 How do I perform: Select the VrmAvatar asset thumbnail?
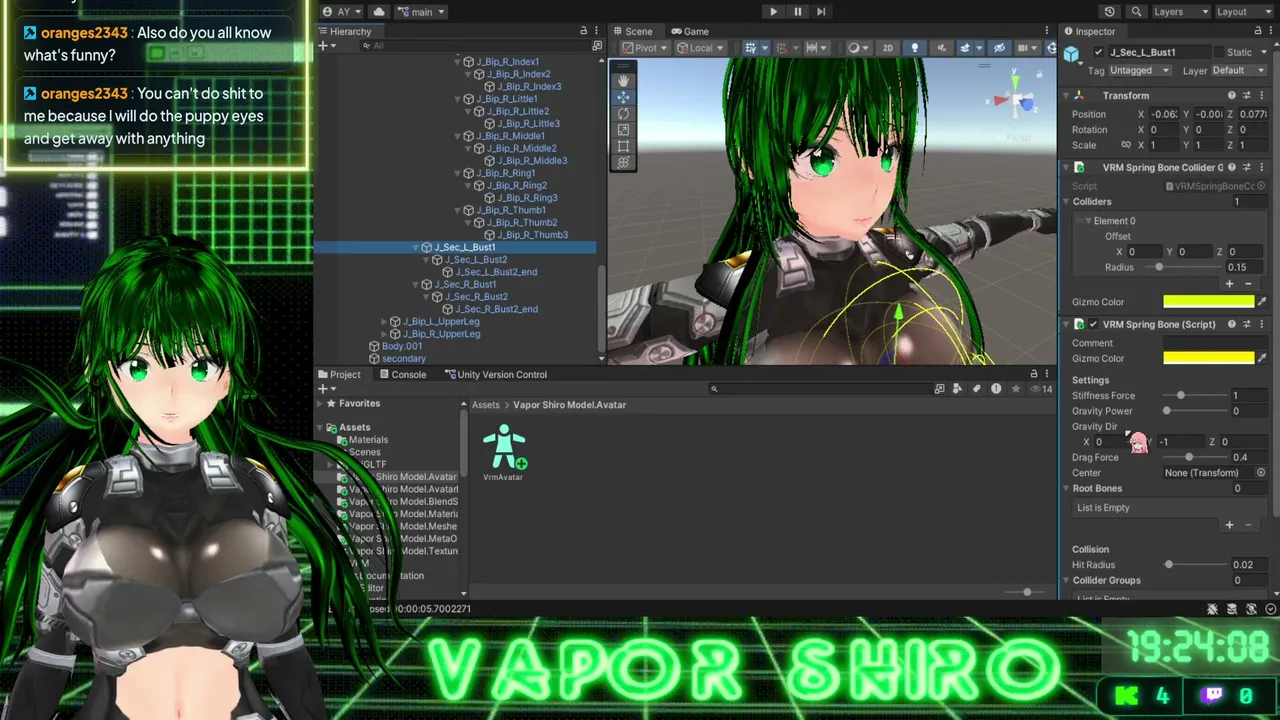[504, 447]
